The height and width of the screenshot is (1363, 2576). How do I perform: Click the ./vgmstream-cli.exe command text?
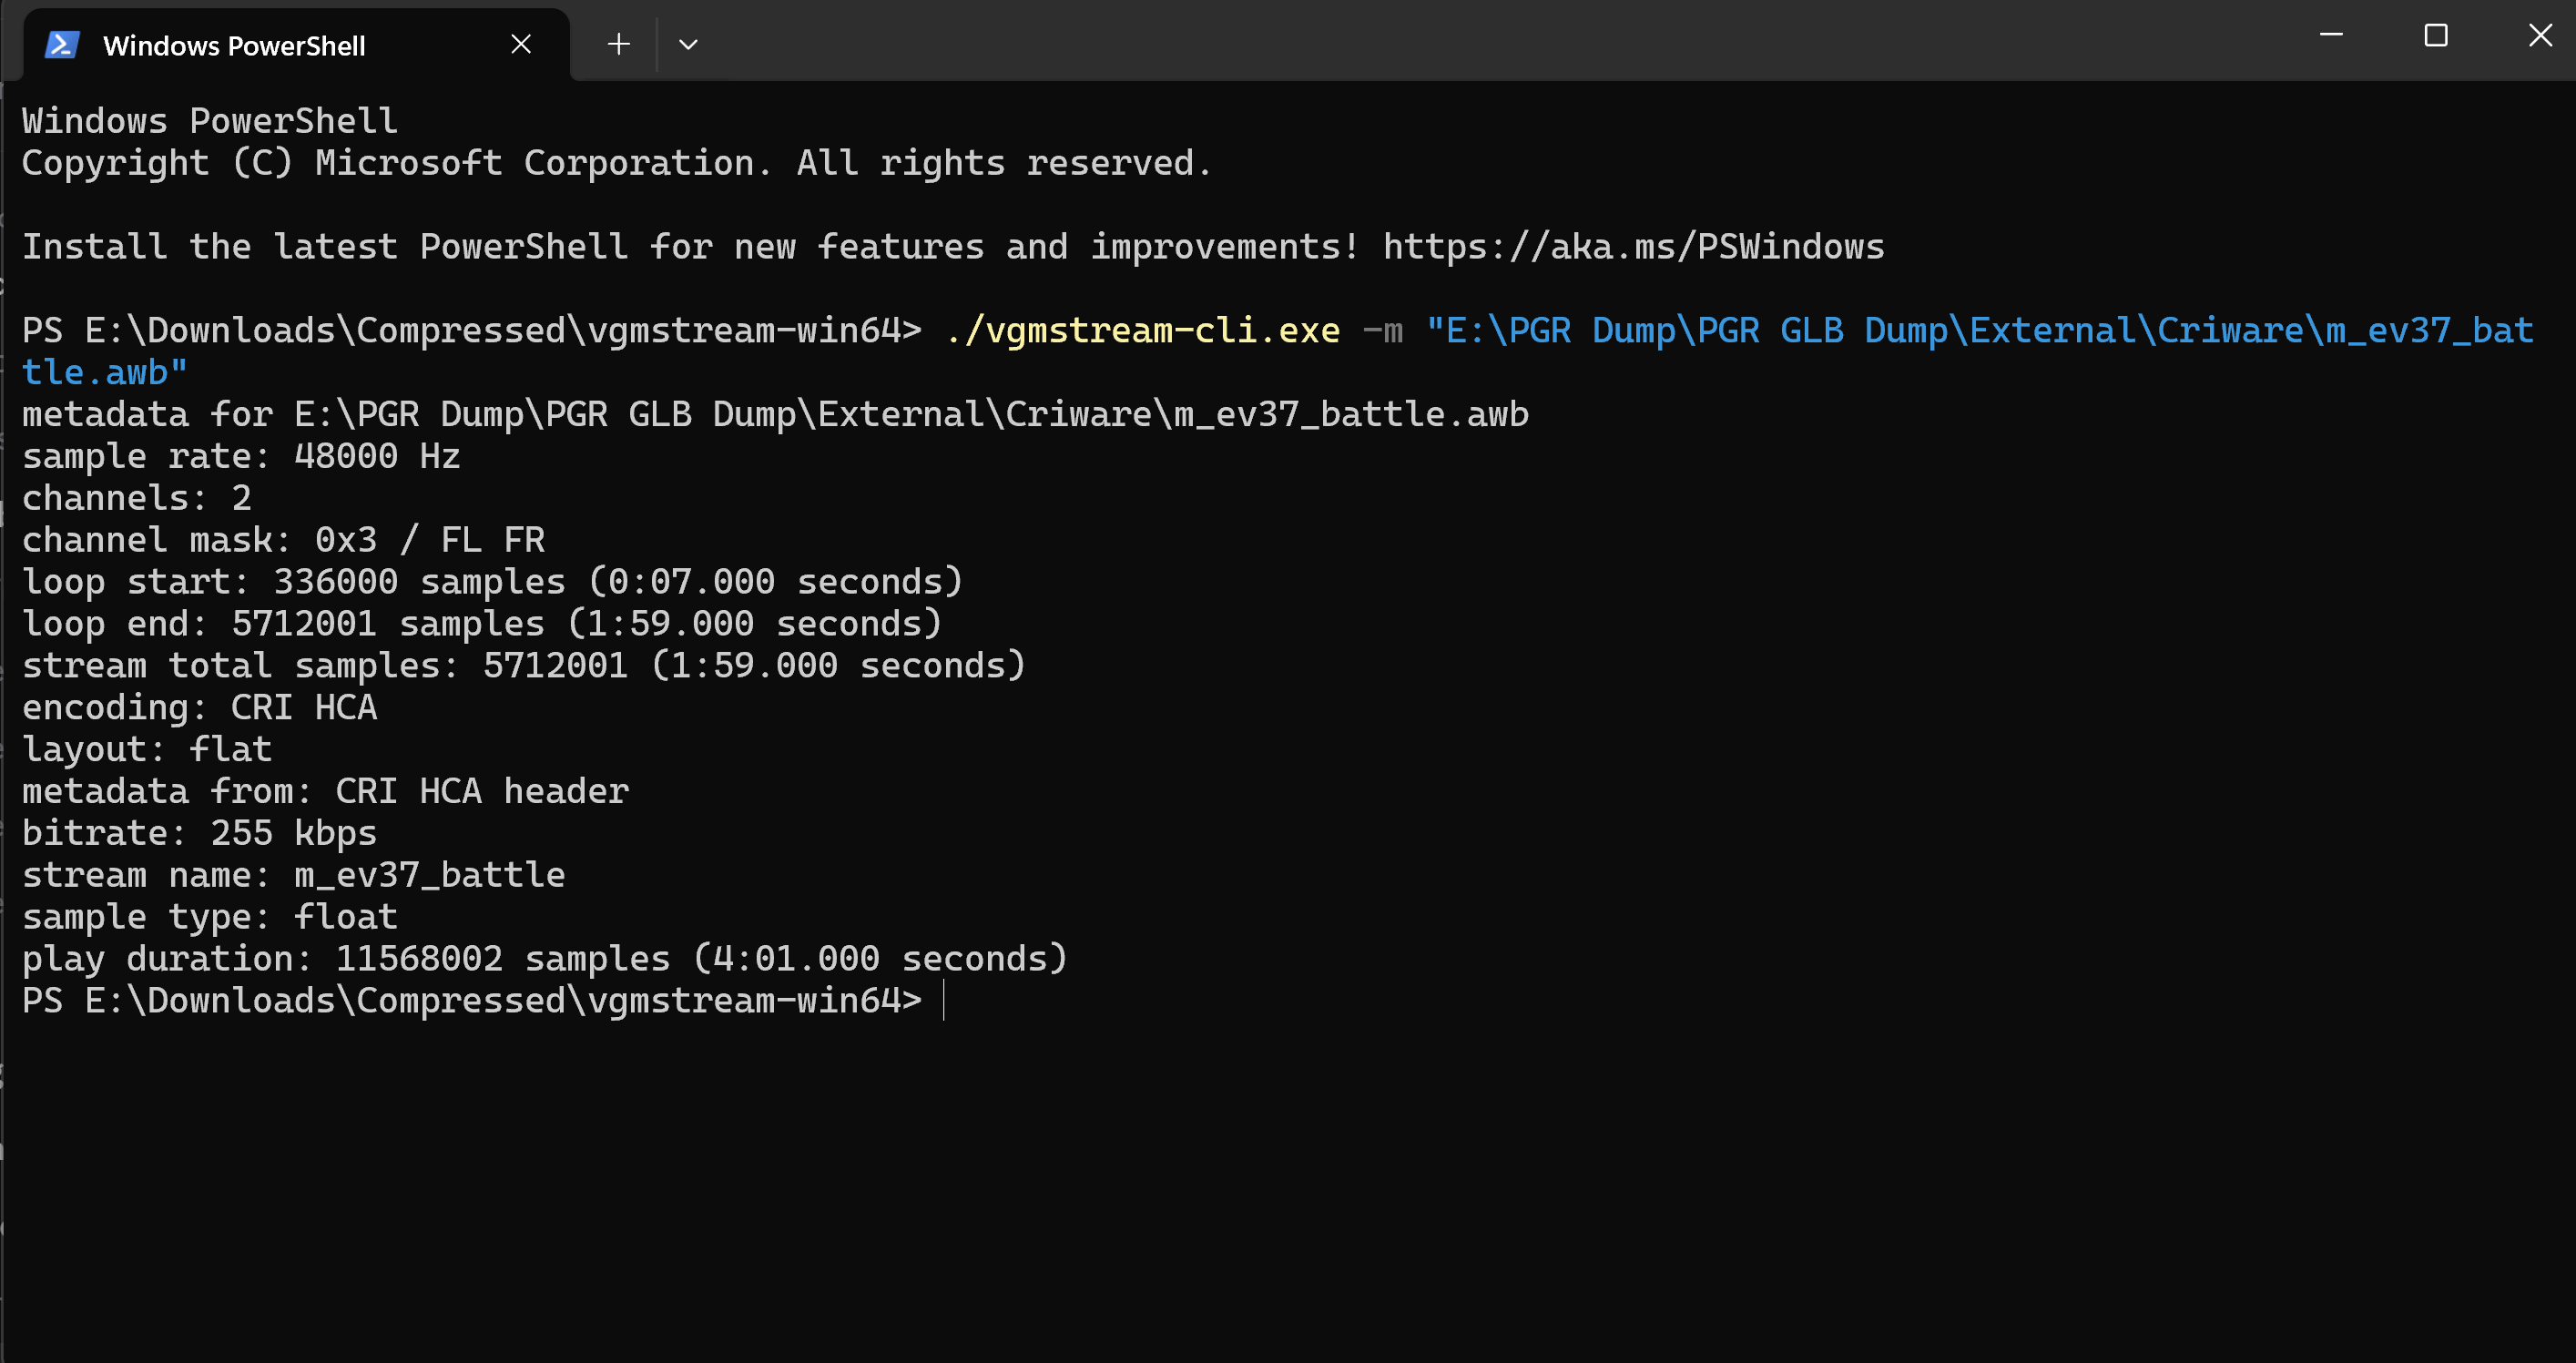tap(1142, 331)
